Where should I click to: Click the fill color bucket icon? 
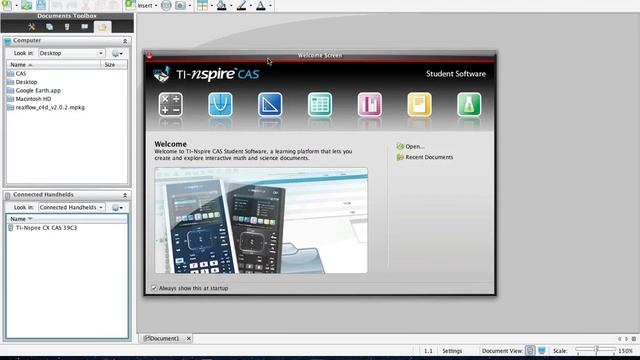222,5
